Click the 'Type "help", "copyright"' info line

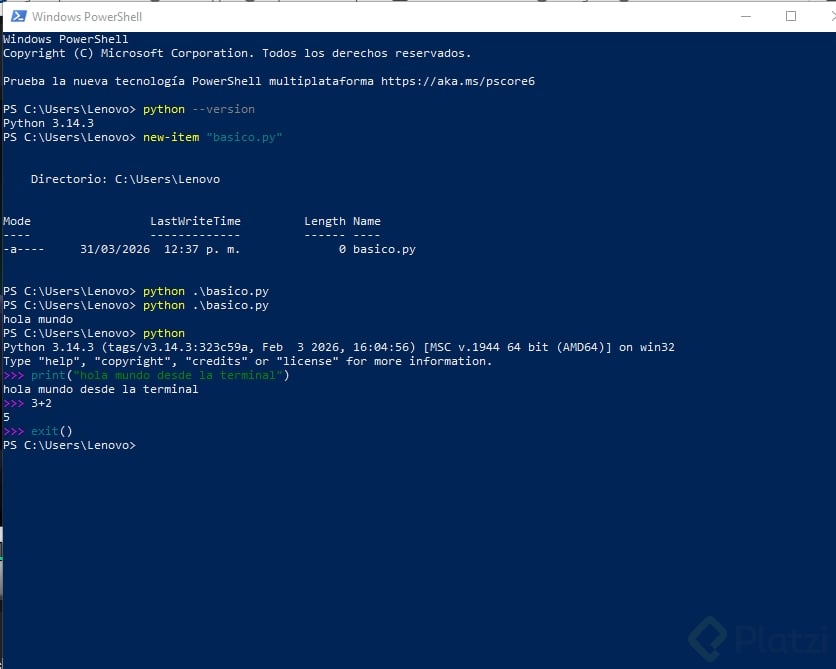[247, 361]
